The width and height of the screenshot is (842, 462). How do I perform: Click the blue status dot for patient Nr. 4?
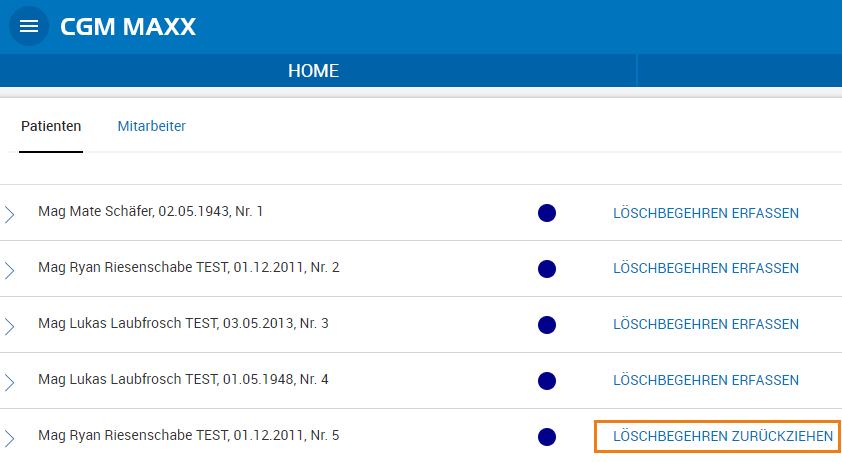[546, 381]
